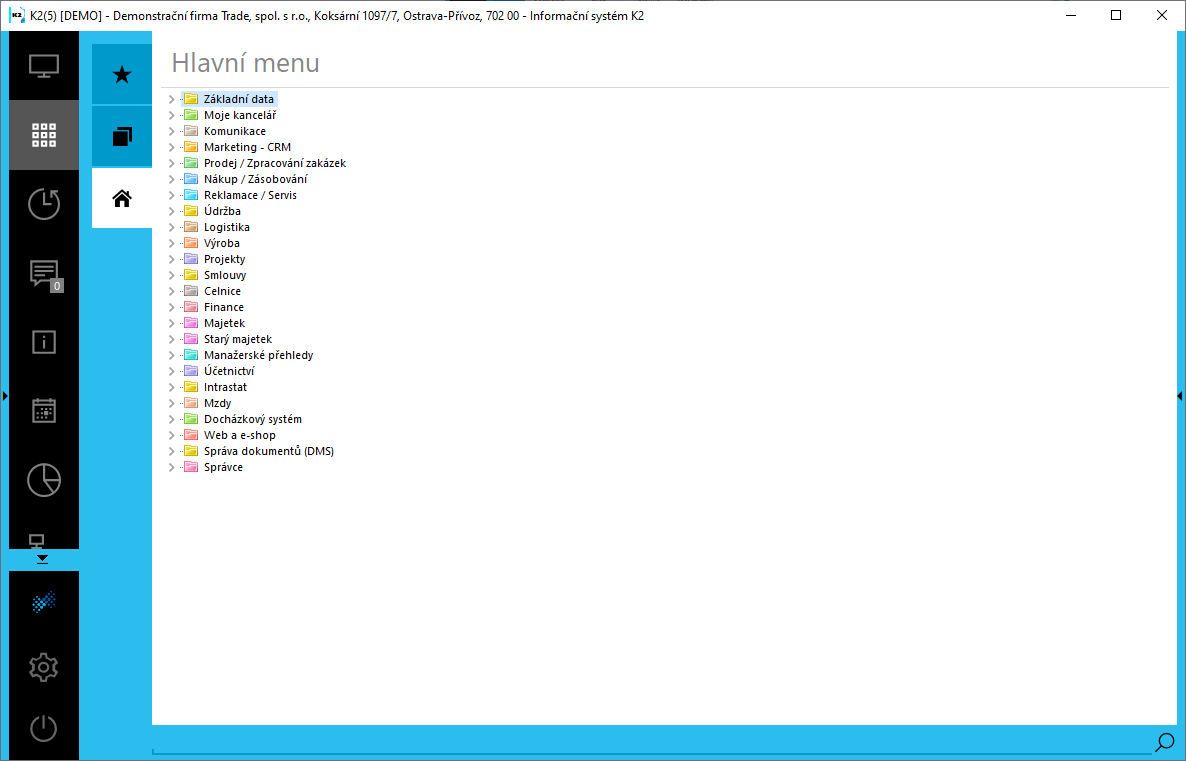Expand the Mzdy folder arrow
Viewport: 1186px width, 761px height.
click(172, 403)
